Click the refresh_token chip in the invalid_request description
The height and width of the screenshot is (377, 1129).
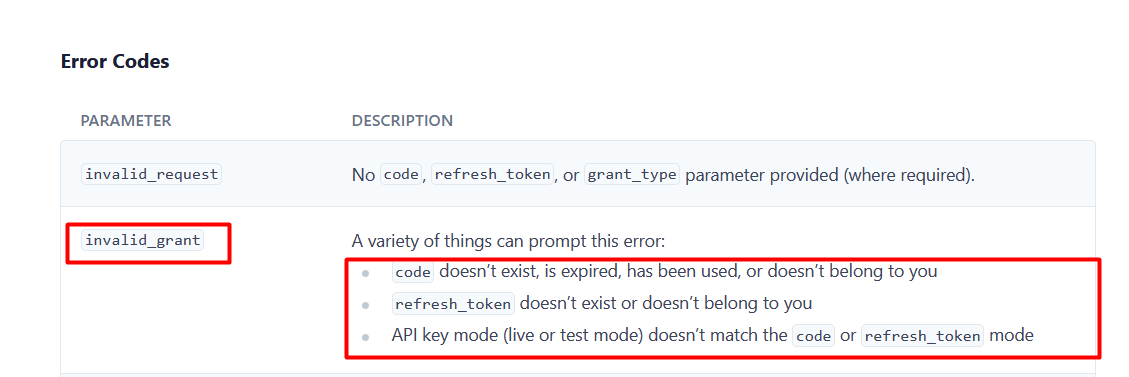[x=493, y=175]
